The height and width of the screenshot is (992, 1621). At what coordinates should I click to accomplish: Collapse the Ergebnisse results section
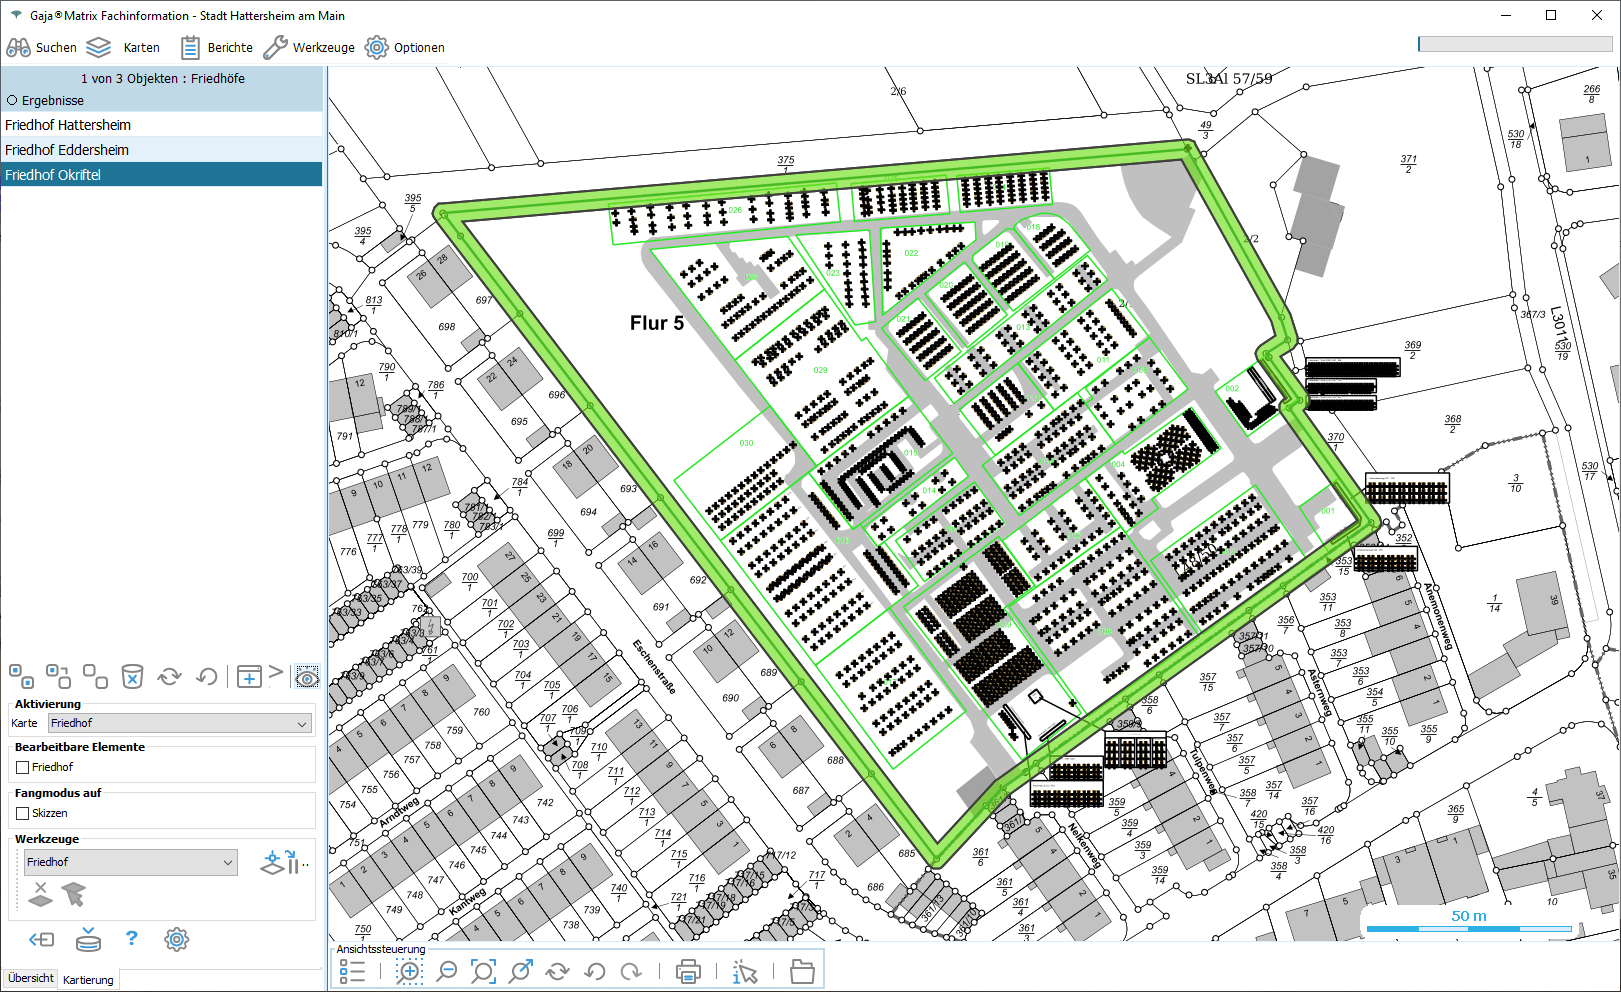pos(13,101)
